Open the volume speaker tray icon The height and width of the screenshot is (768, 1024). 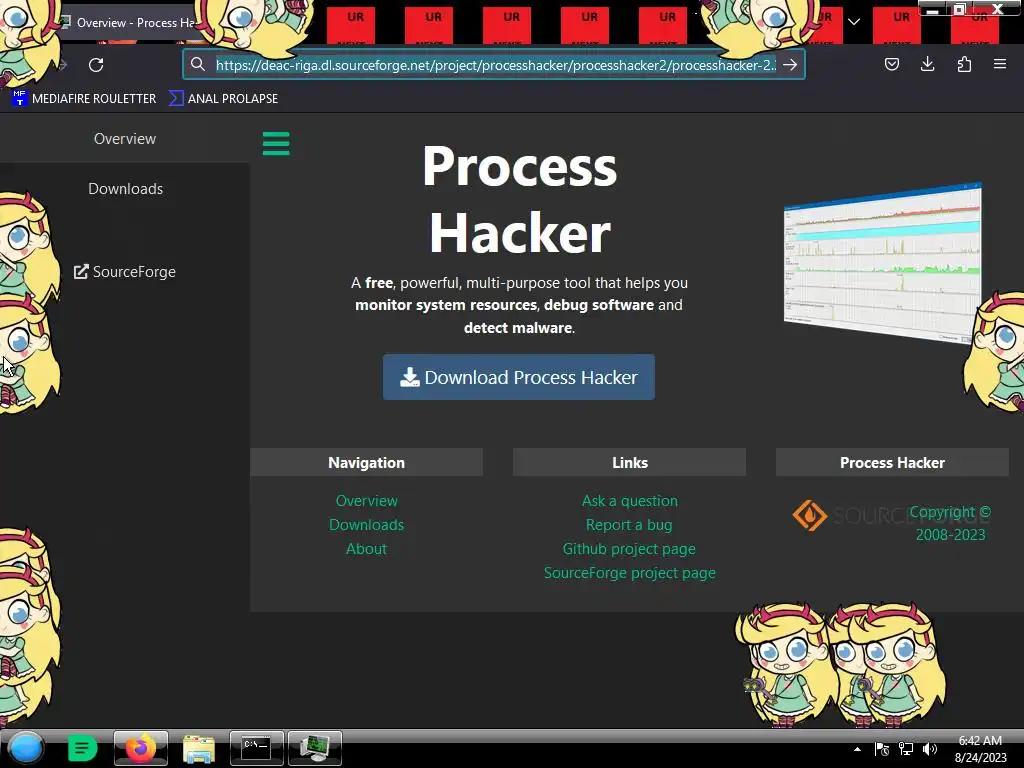click(x=930, y=749)
